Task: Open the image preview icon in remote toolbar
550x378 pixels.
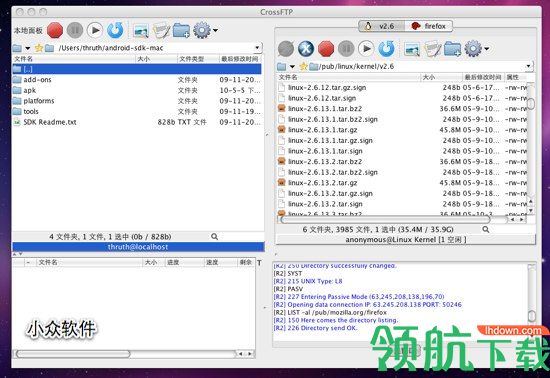Action: tap(412, 49)
